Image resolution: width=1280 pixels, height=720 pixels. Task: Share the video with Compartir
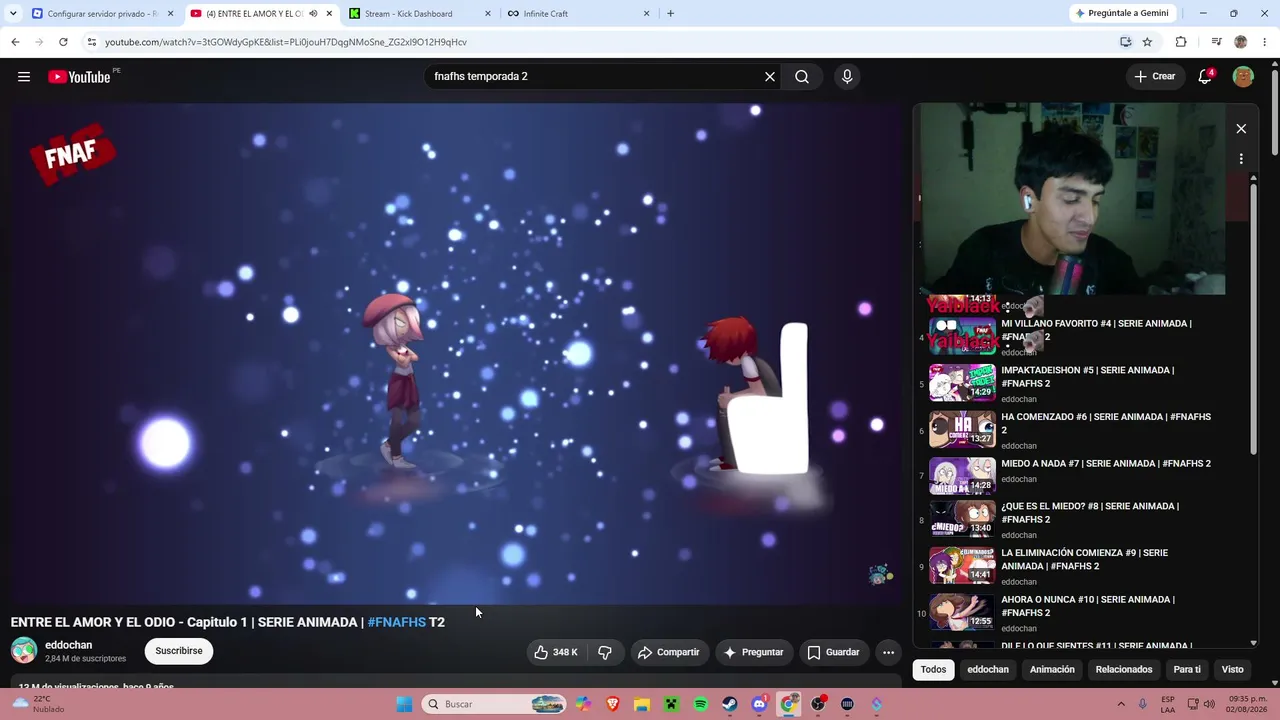click(669, 652)
